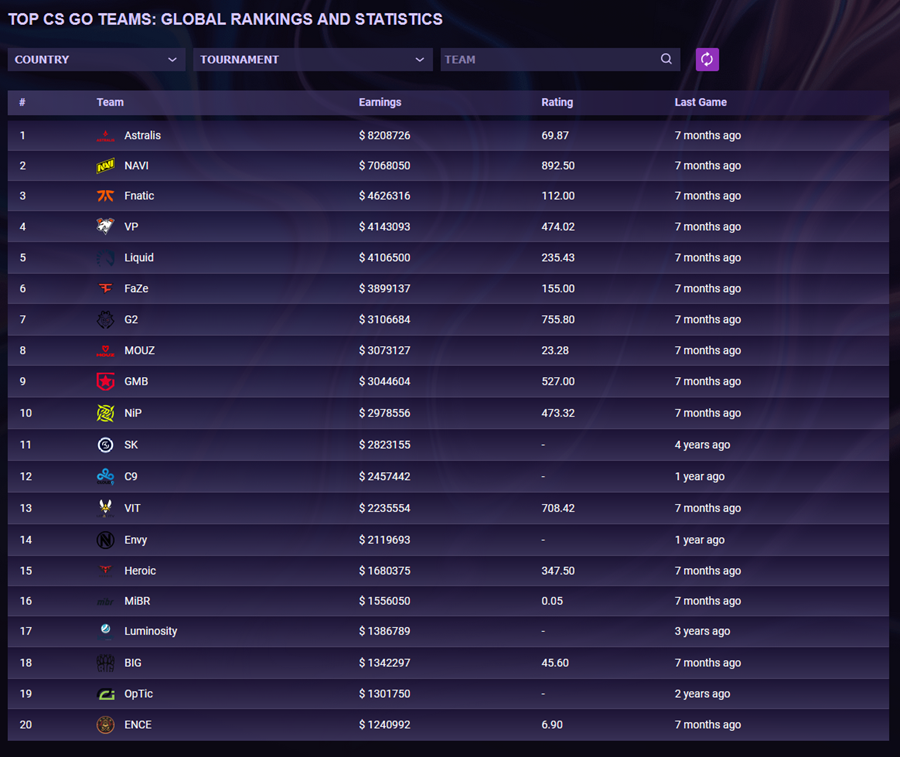This screenshot has height=757, width=900.
Task: Click MiBR rating value 0.05
Action: click(x=552, y=601)
